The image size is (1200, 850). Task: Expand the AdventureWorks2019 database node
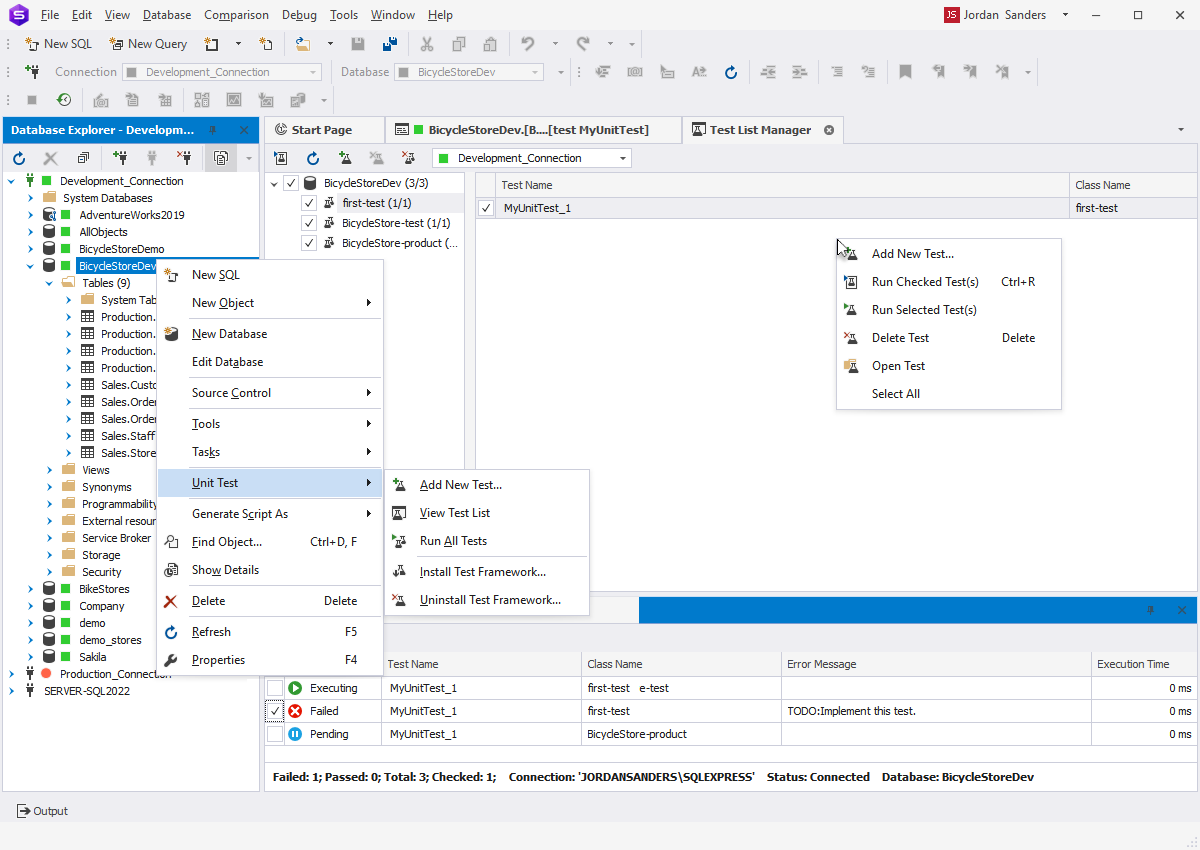coord(31,215)
